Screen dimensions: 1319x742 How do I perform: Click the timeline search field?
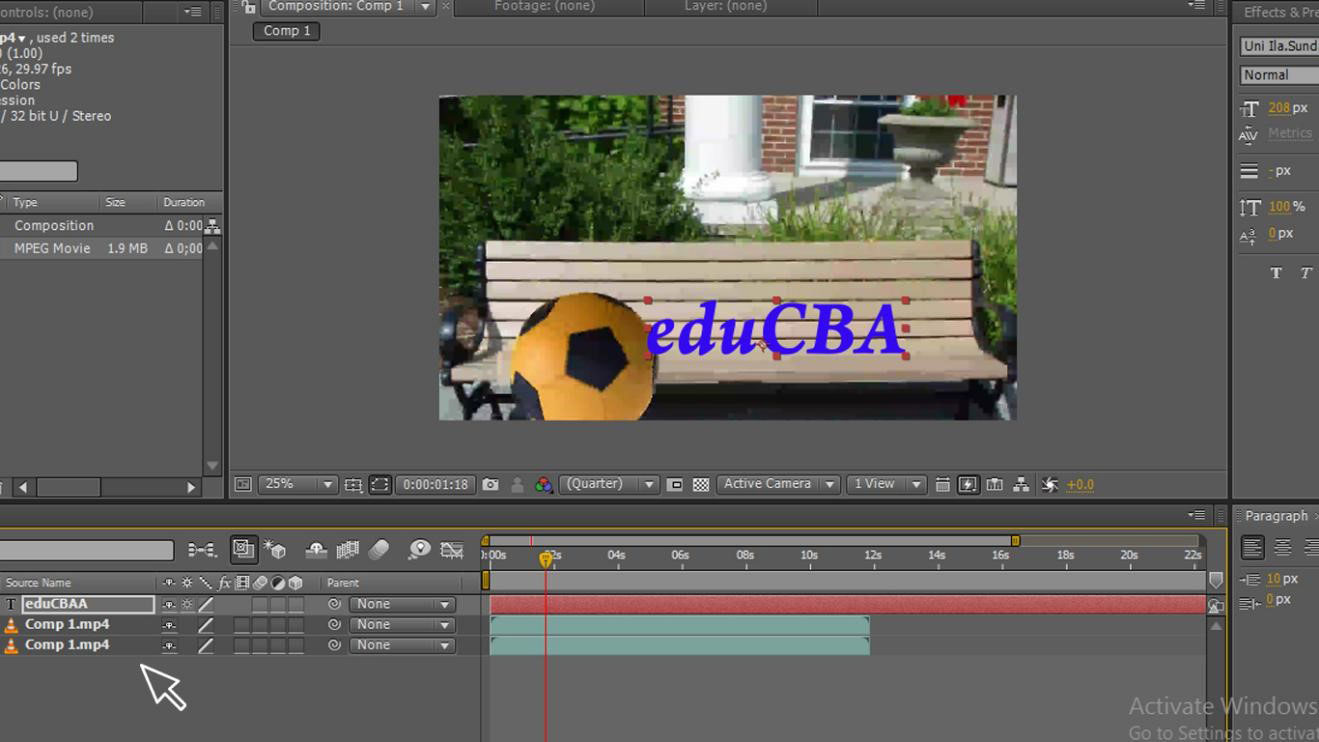coord(87,550)
